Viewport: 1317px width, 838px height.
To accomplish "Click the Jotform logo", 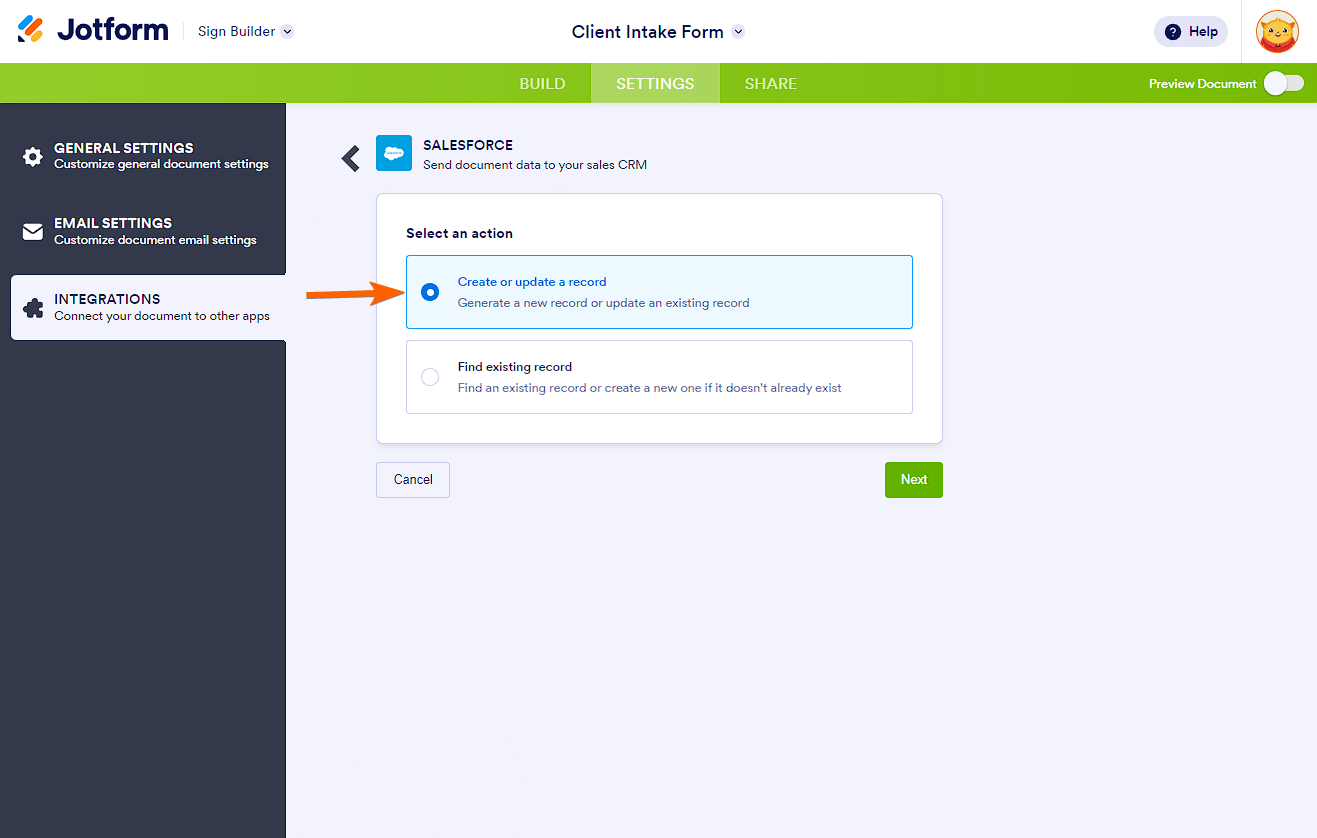I will [93, 30].
